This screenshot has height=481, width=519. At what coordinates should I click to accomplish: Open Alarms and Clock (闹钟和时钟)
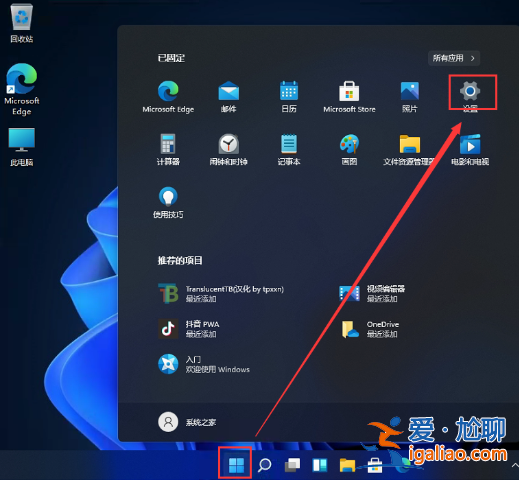coord(228,149)
